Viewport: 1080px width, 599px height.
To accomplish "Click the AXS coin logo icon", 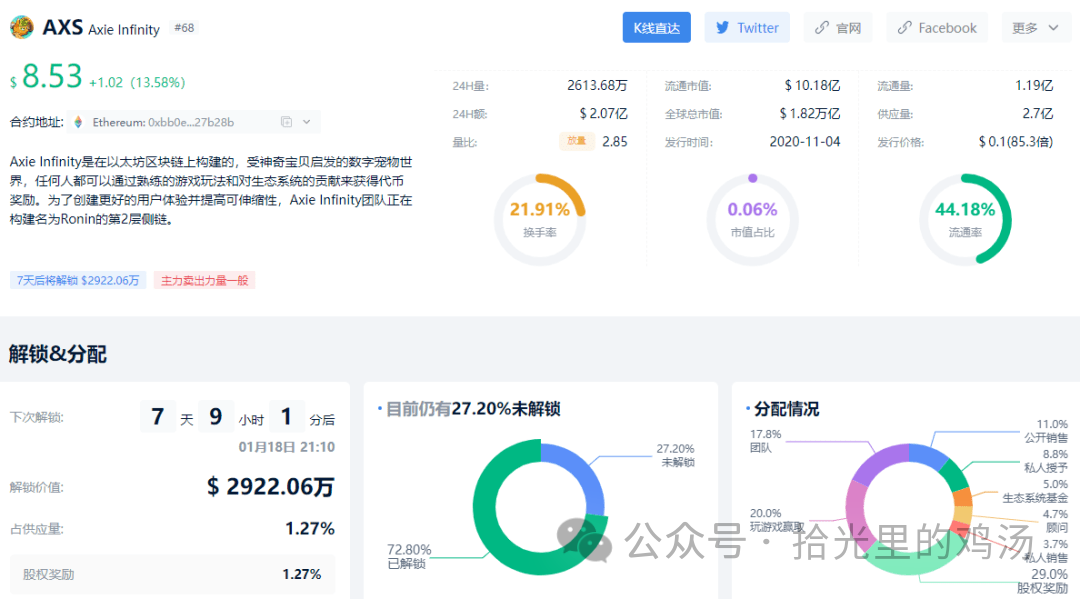I will pyautogui.click(x=22, y=28).
